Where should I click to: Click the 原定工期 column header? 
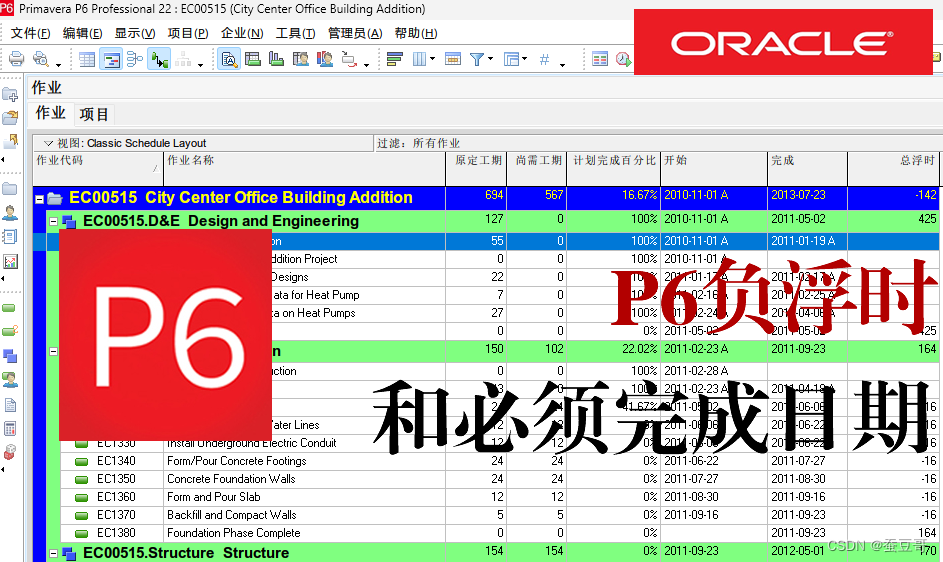pos(476,168)
